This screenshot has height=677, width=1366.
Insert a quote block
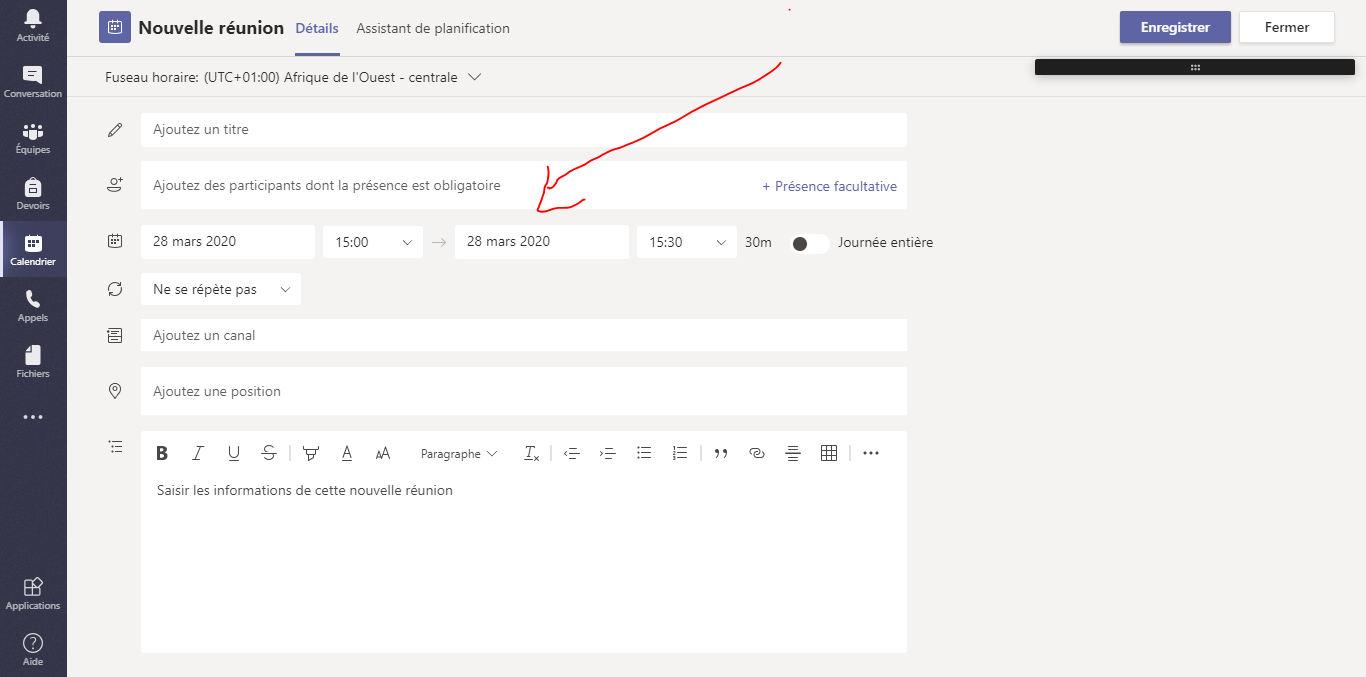click(x=721, y=453)
